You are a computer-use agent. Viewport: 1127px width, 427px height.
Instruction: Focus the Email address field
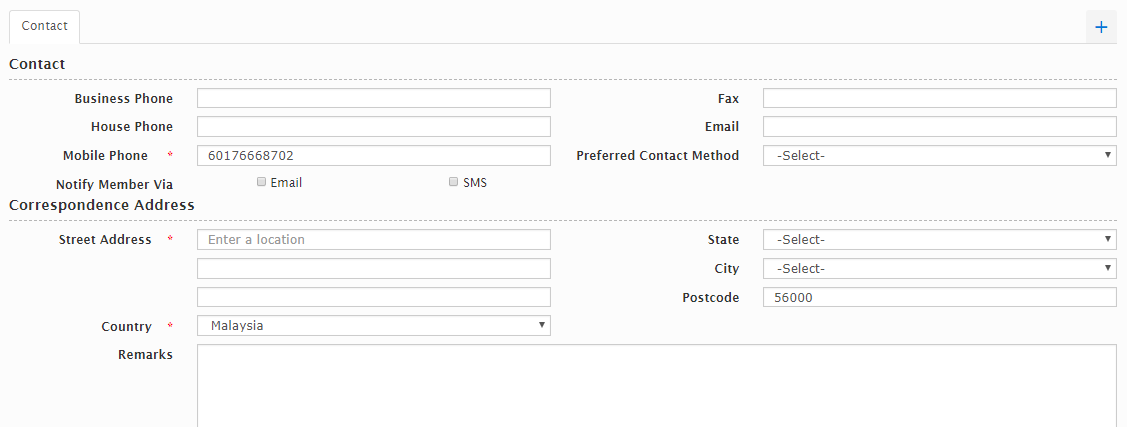(x=939, y=127)
